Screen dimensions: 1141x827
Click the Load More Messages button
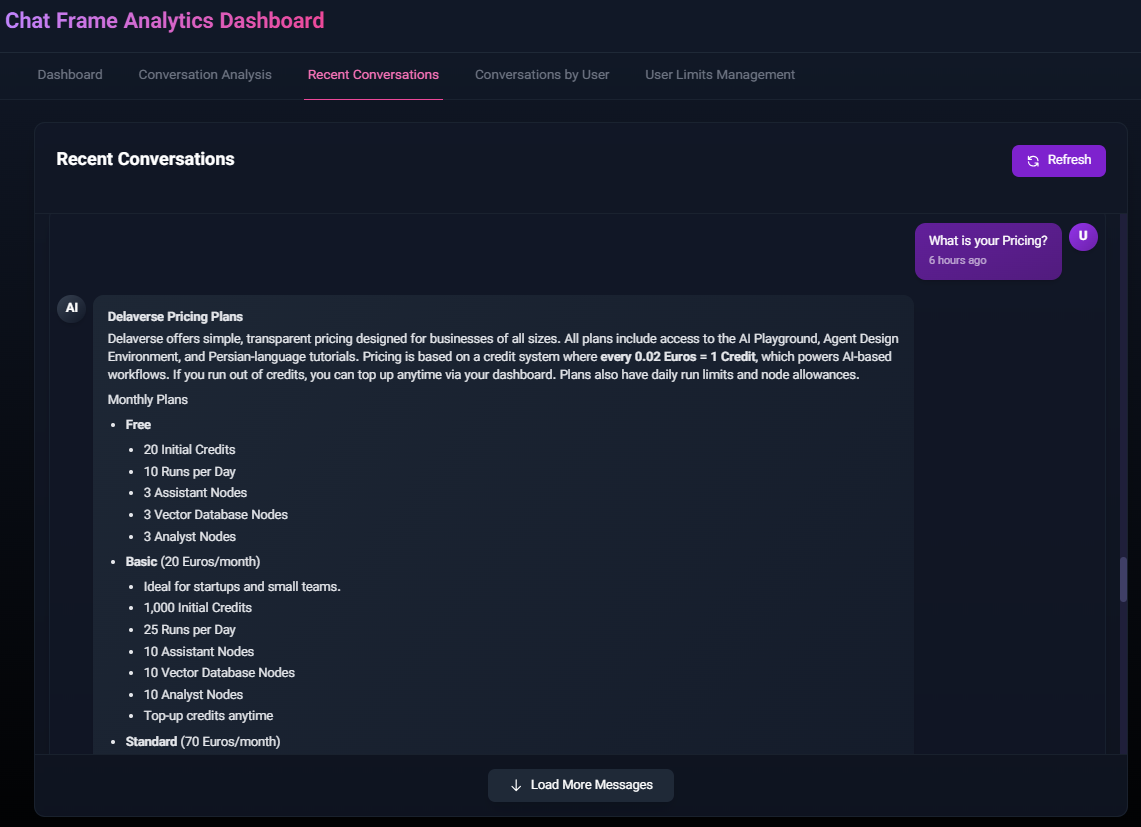(x=581, y=785)
